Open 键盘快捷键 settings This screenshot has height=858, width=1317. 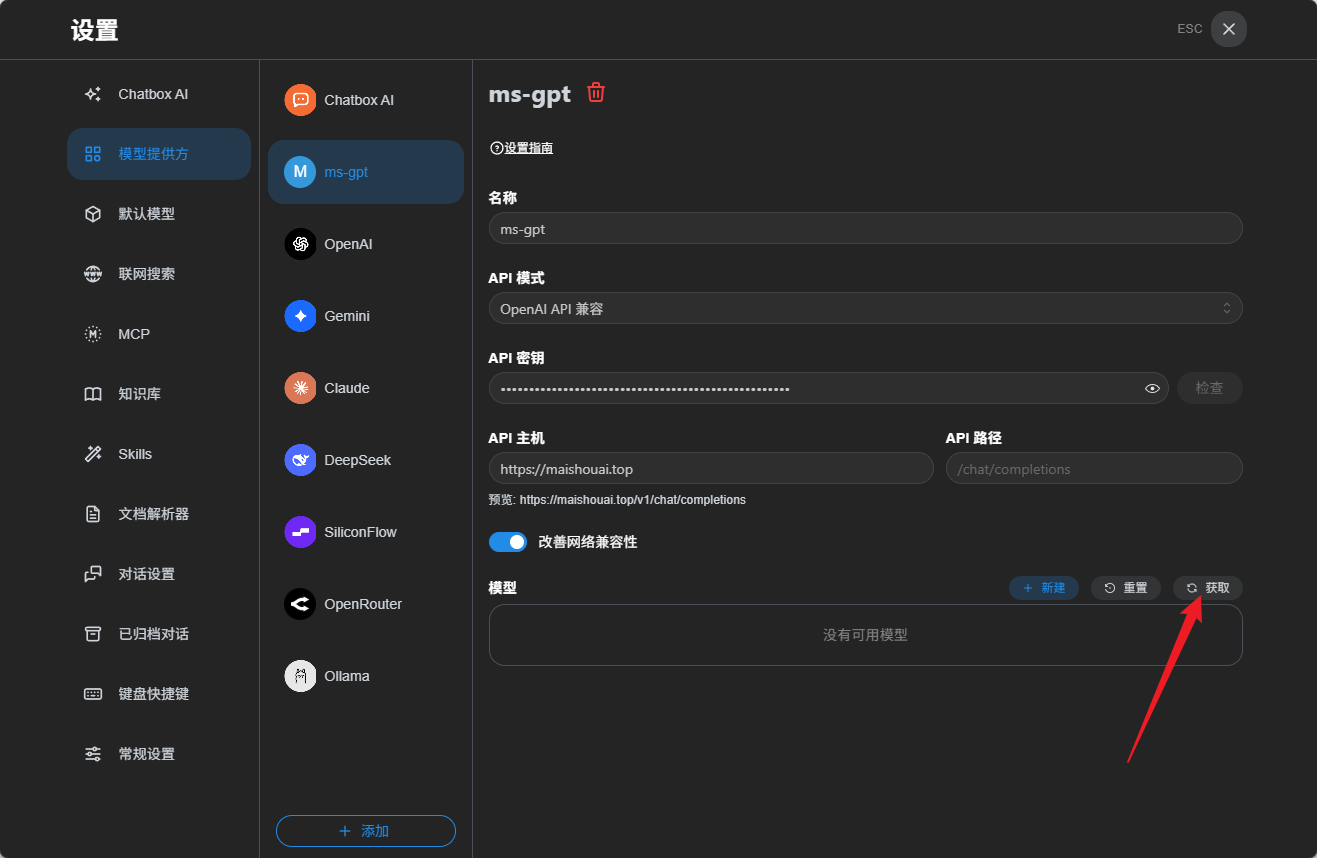point(159,694)
